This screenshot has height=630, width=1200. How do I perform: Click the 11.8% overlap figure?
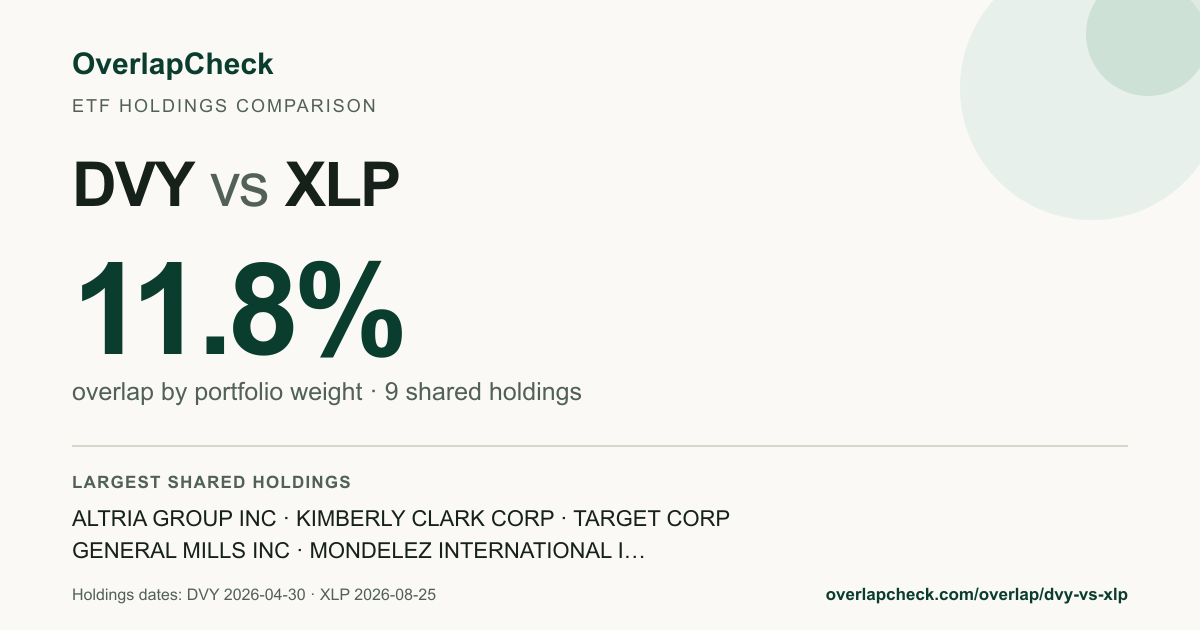click(x=239, y=310)
